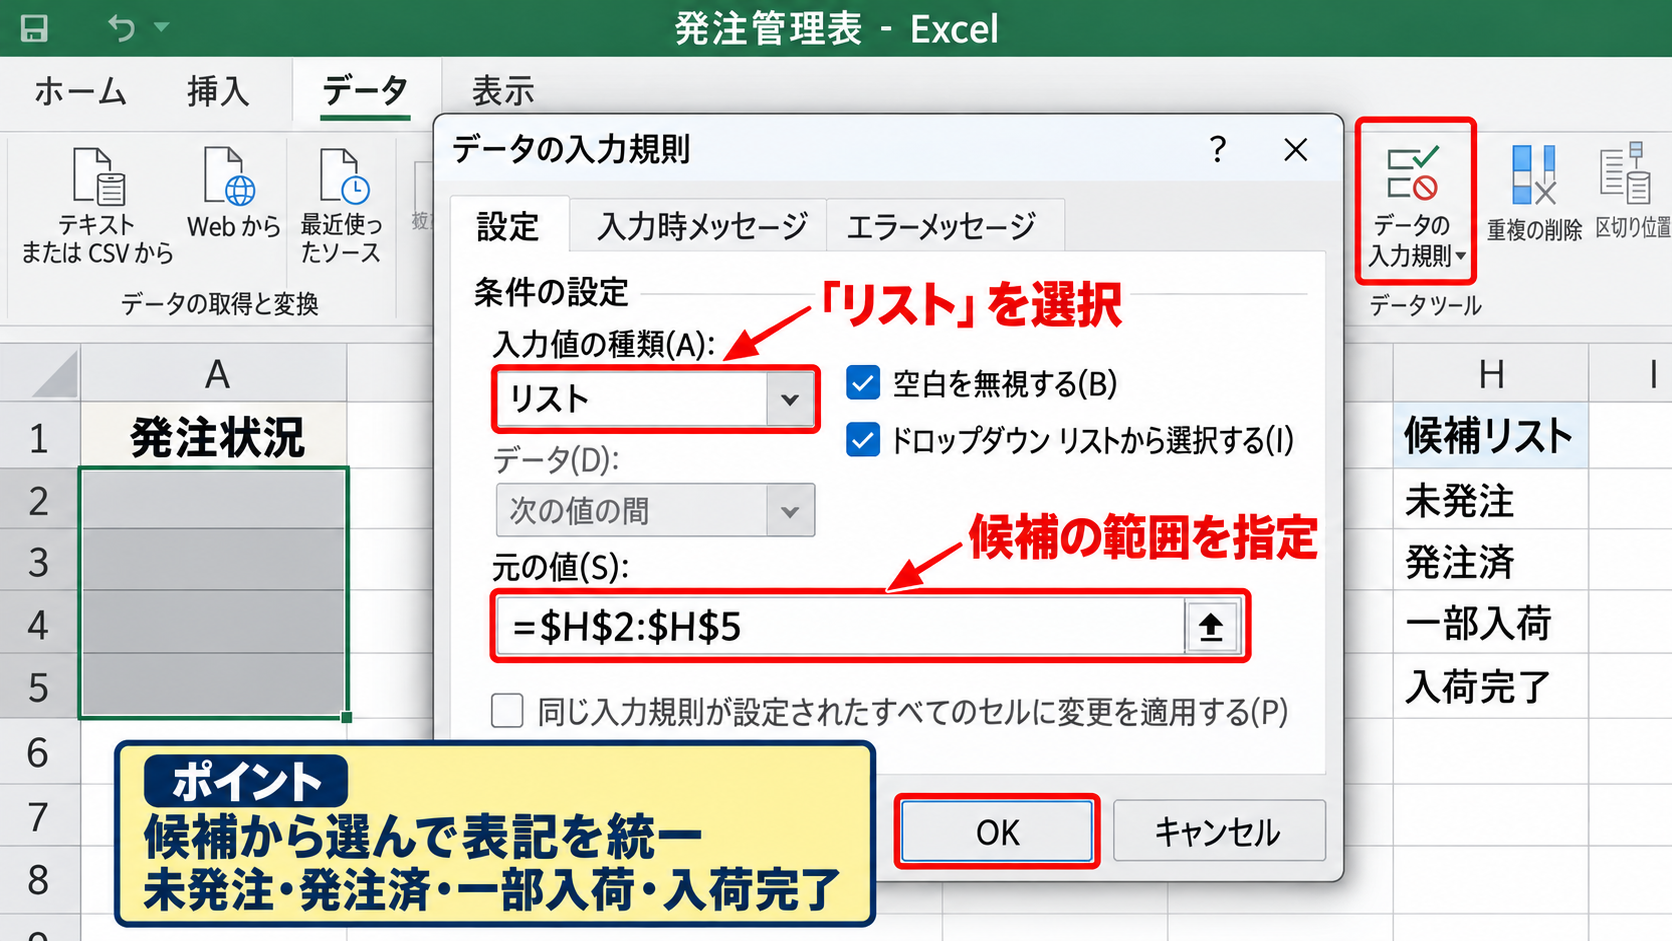The image size is (1672, 941).
Task: Select row 7 header
Action: (39, 816)
